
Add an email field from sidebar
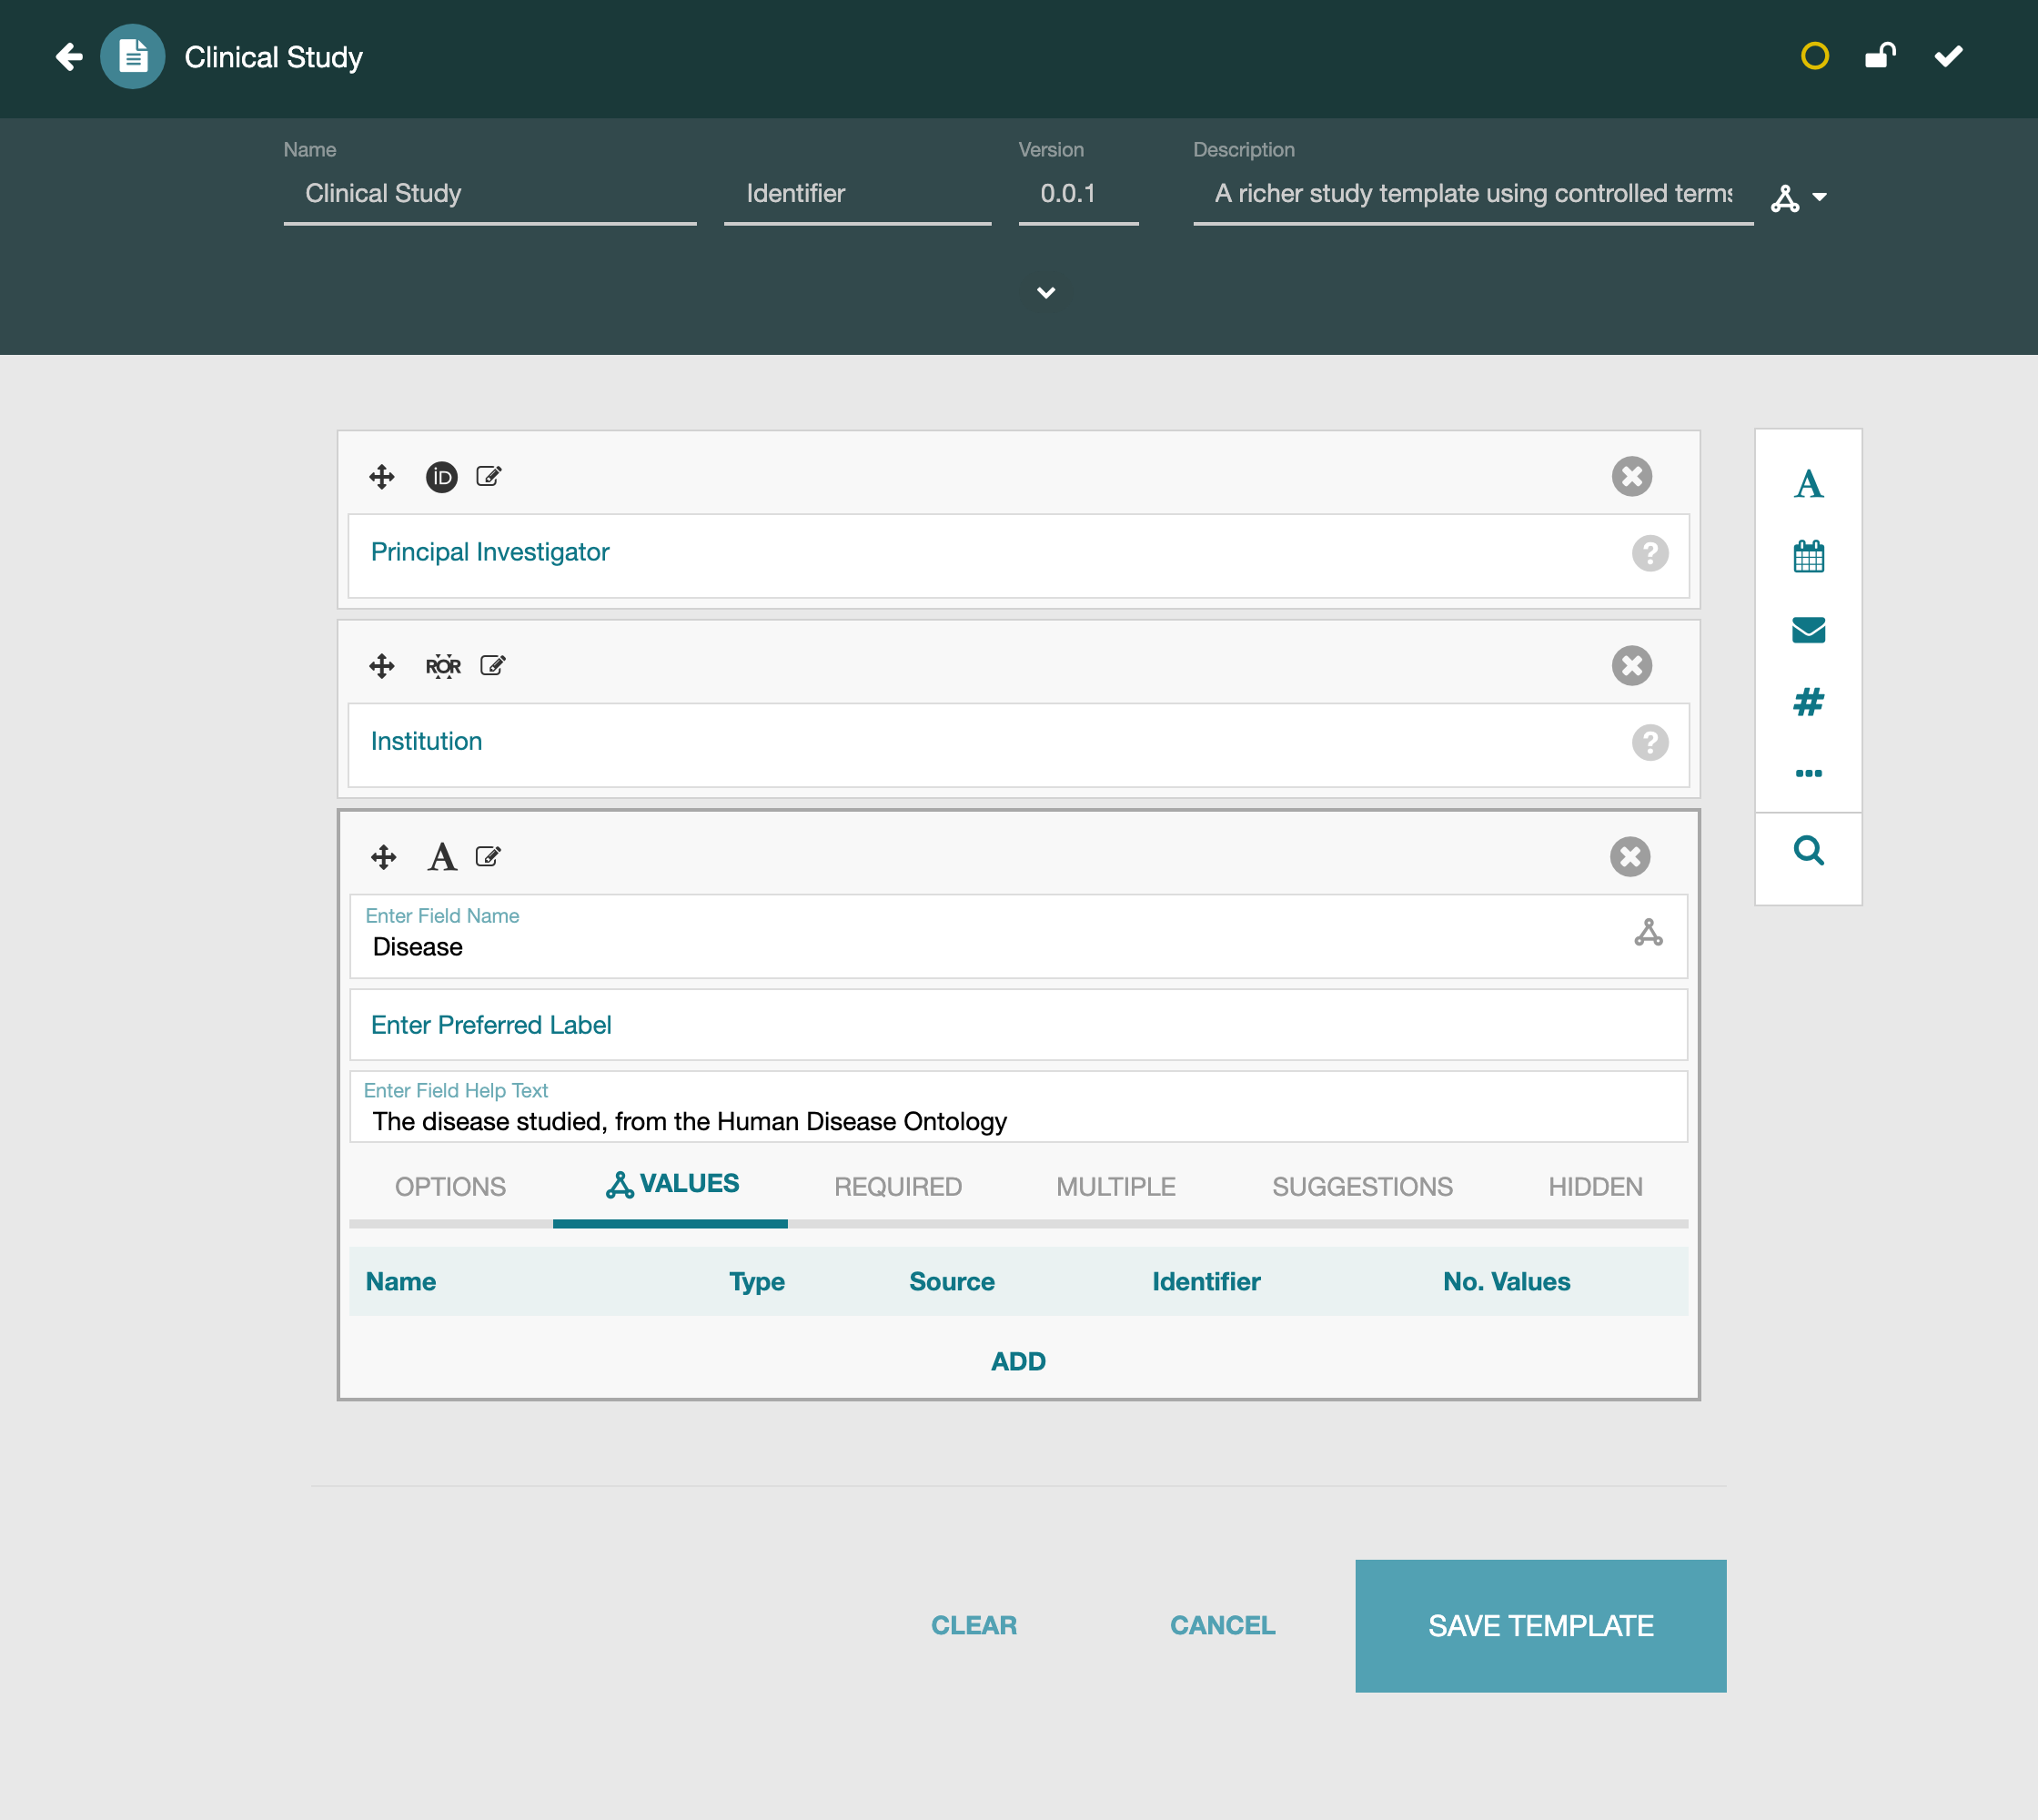tap(1808, 629)
